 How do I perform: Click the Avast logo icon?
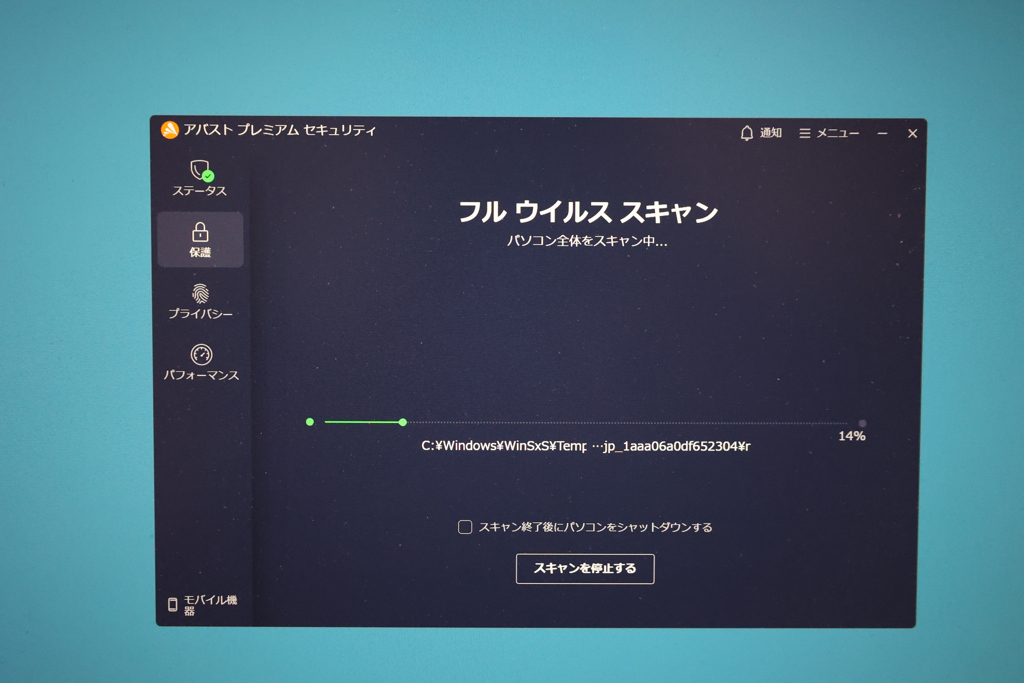click(x=170, y=130)
